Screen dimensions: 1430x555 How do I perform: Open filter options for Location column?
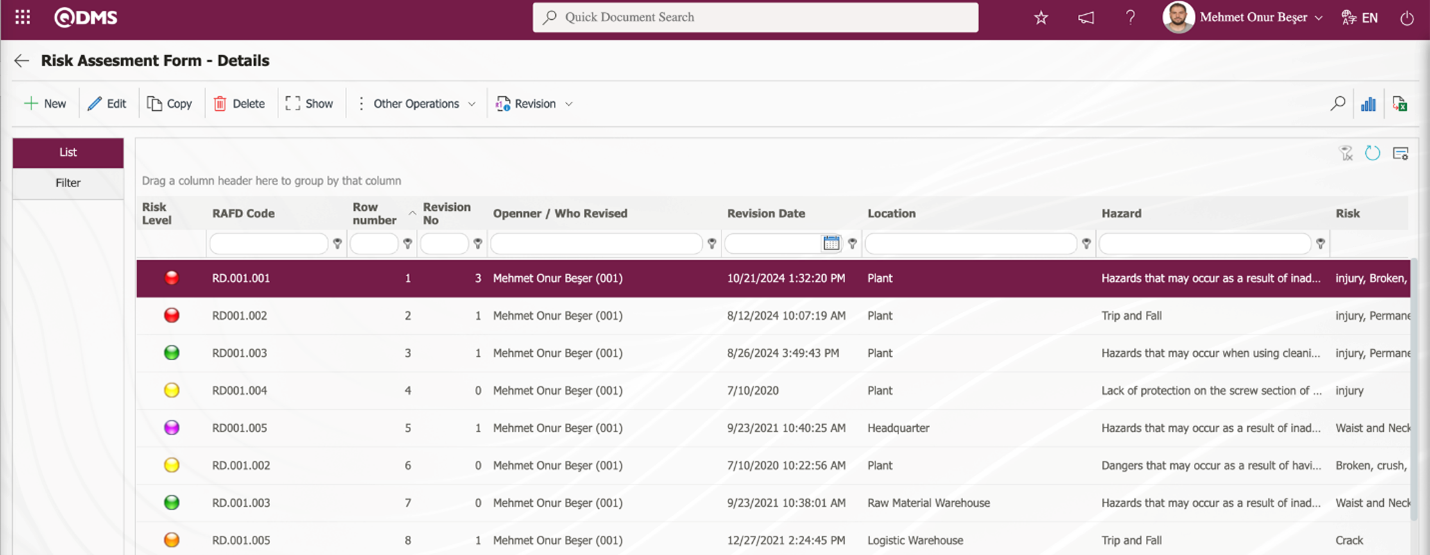1086,244
